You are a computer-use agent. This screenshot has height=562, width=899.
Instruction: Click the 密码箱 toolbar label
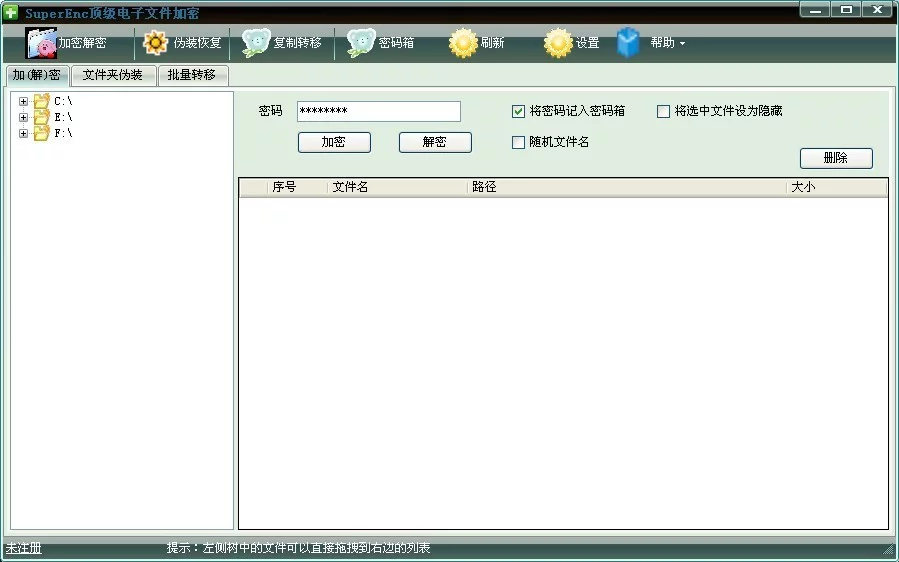396,43
